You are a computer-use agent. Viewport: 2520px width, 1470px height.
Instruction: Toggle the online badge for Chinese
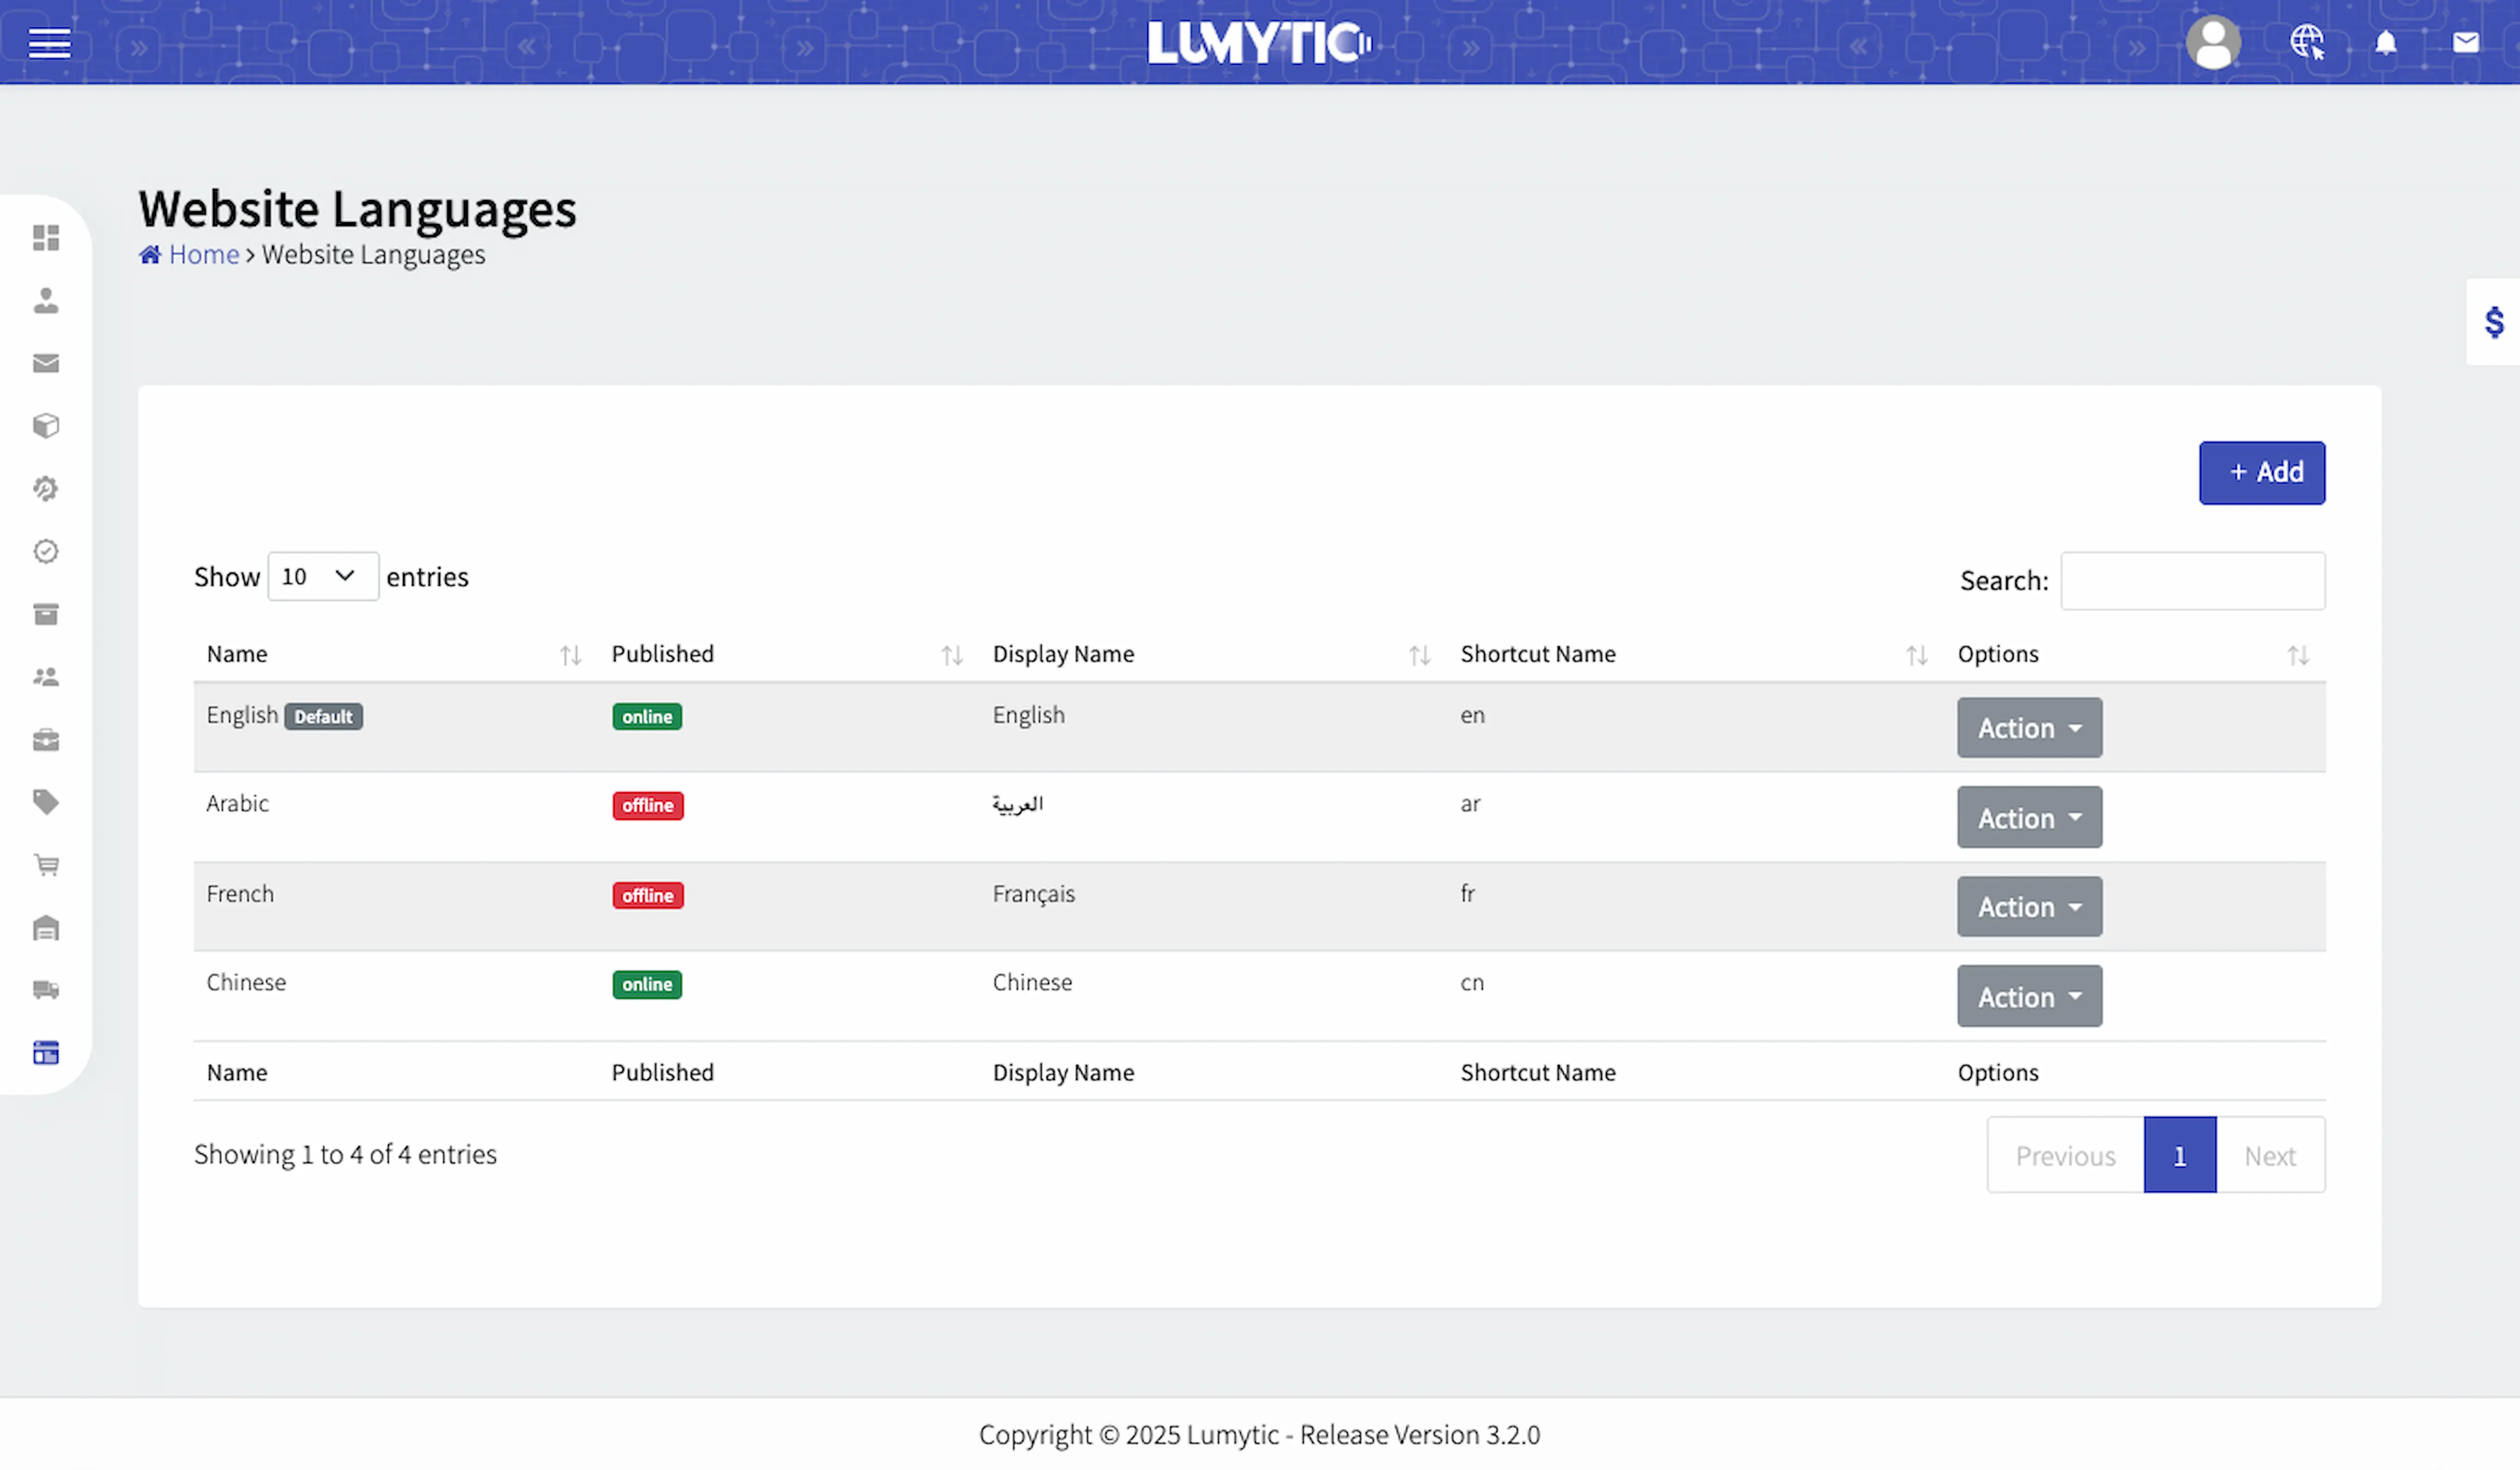pyautogui.click(x=647, y=985)
